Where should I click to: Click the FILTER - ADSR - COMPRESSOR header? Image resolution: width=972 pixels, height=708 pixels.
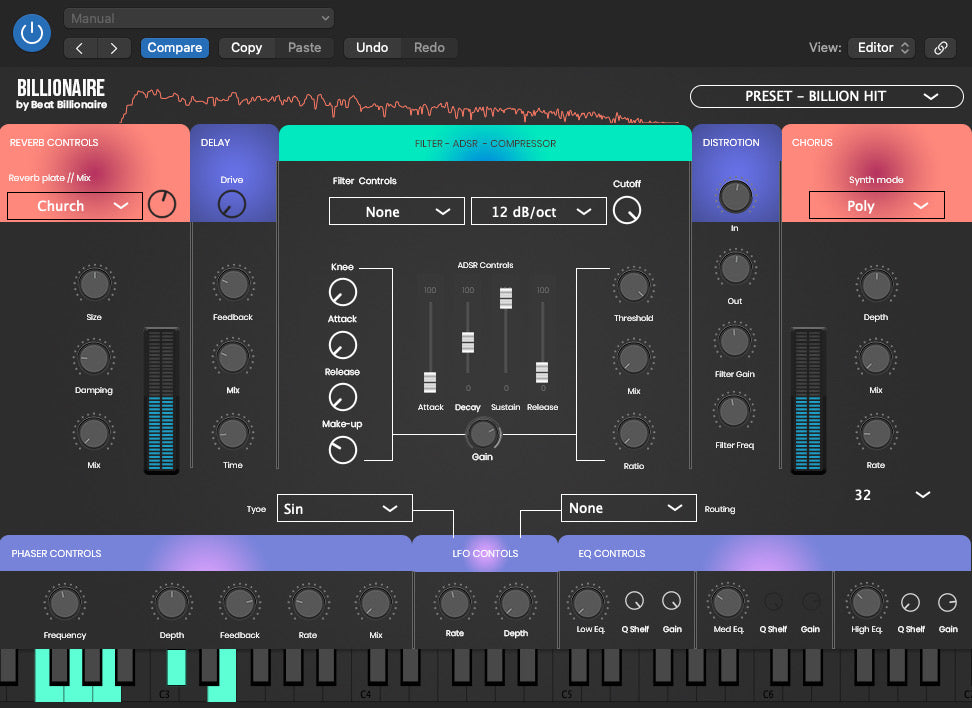click(485, 143)
